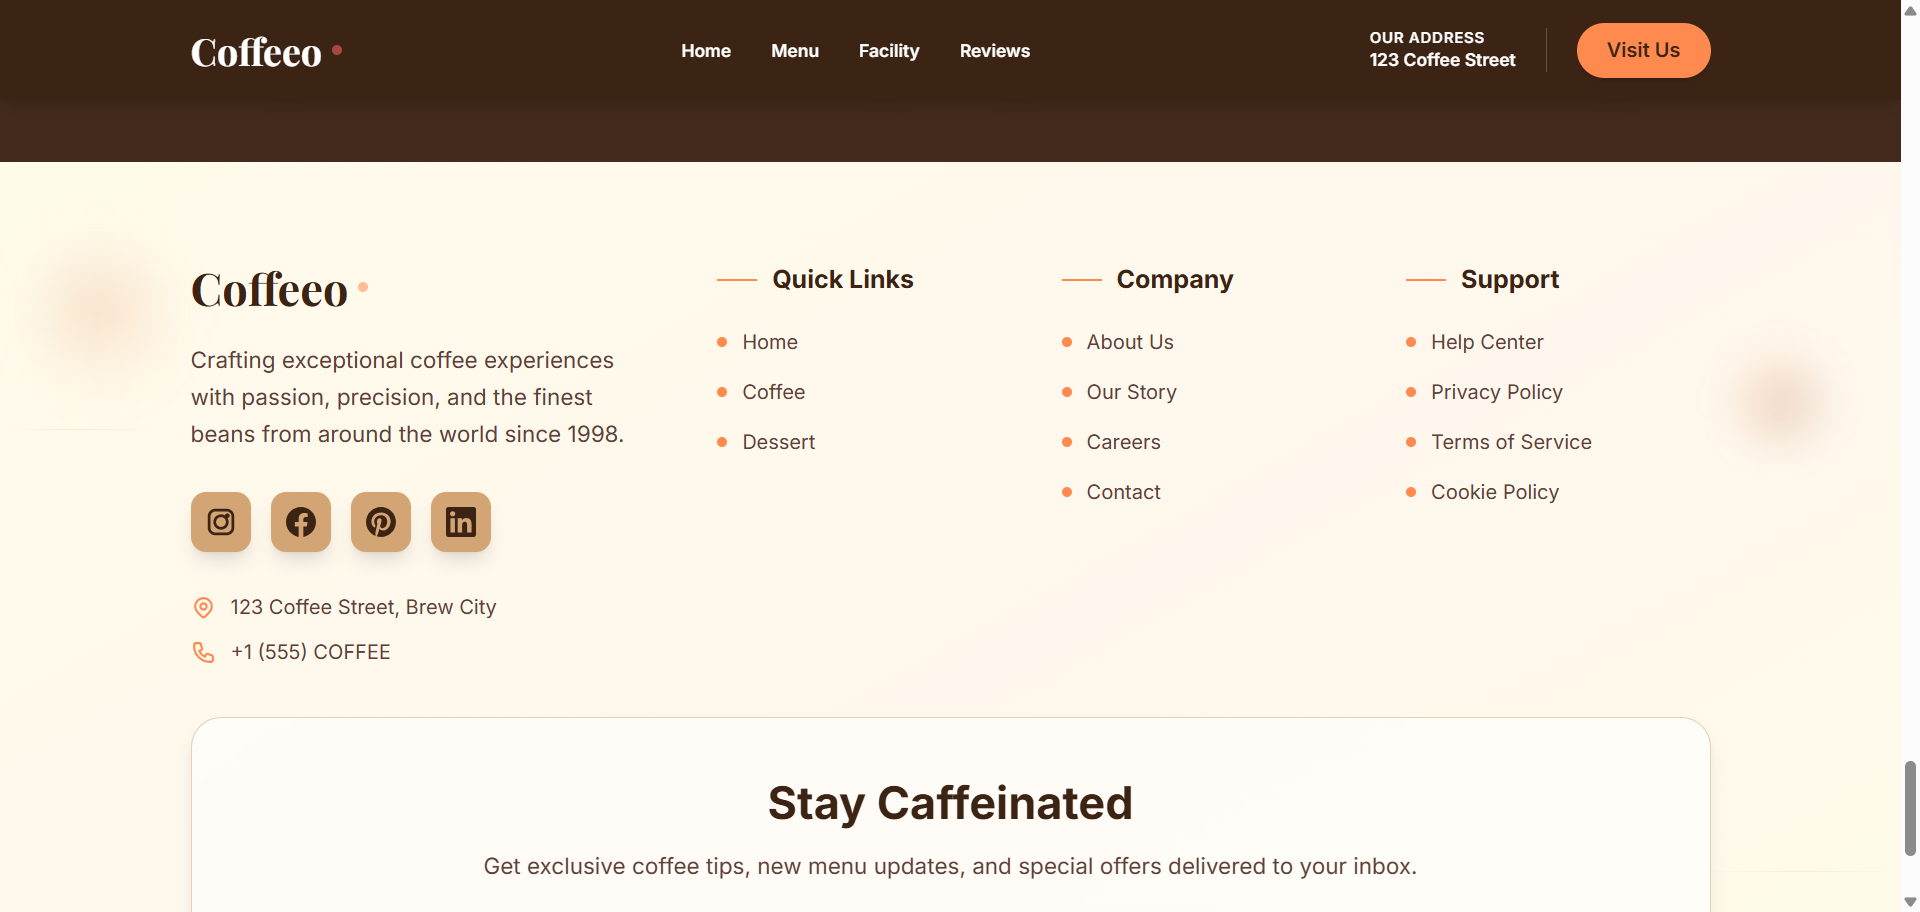The width and height of the screenshot is (1920, 912).
Task: Visit the About Us page link
Action: click(1130, 342)
